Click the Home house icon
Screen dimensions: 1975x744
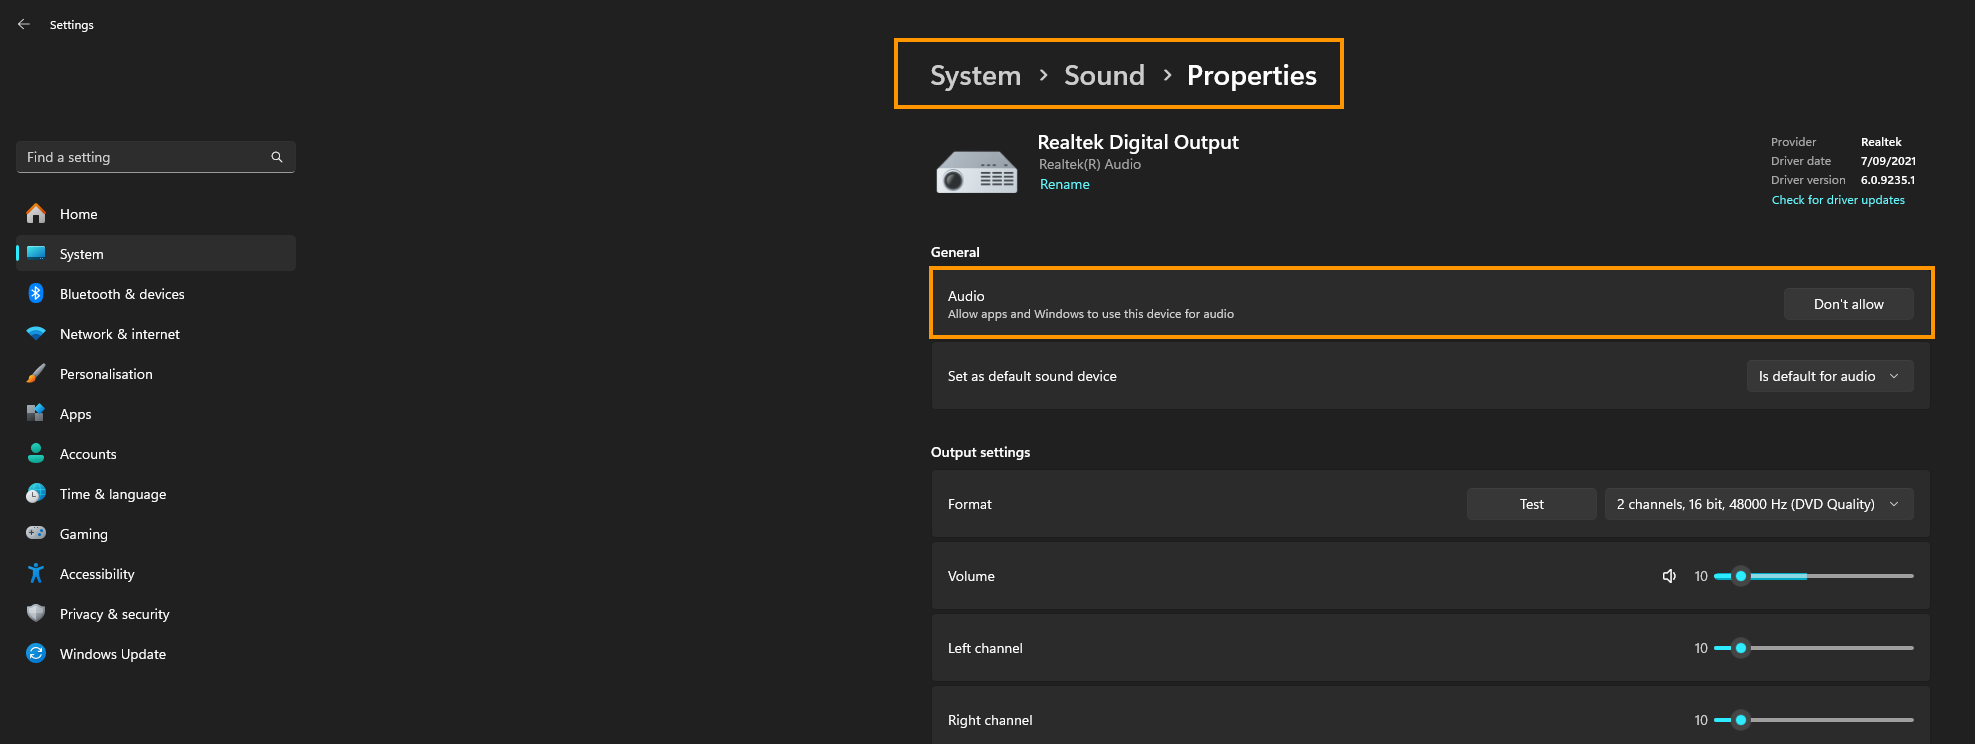[36, 213]
